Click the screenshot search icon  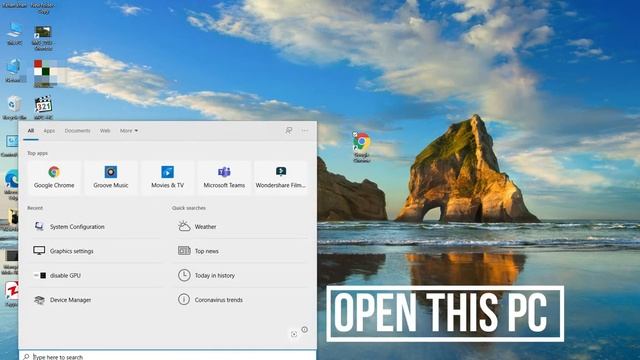pos(294,334)
